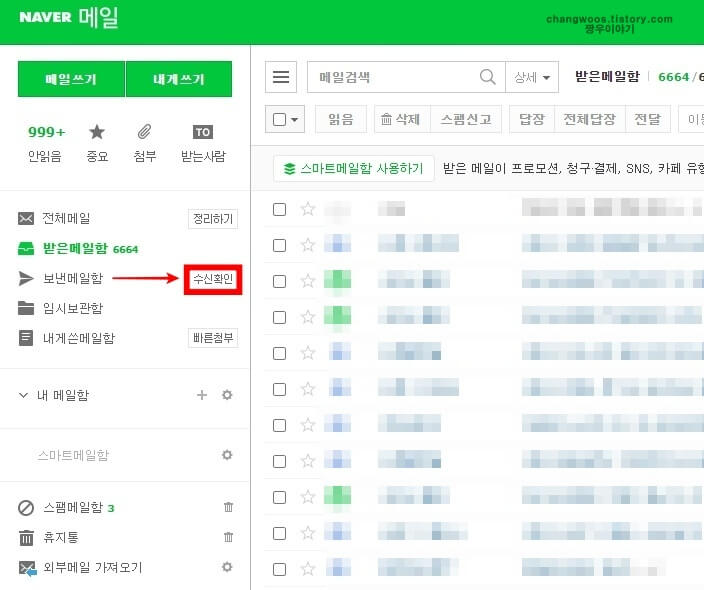Tick checkbox of eighth email row
Viewport: 704px width, 590px height.
[x=279, y=461]
